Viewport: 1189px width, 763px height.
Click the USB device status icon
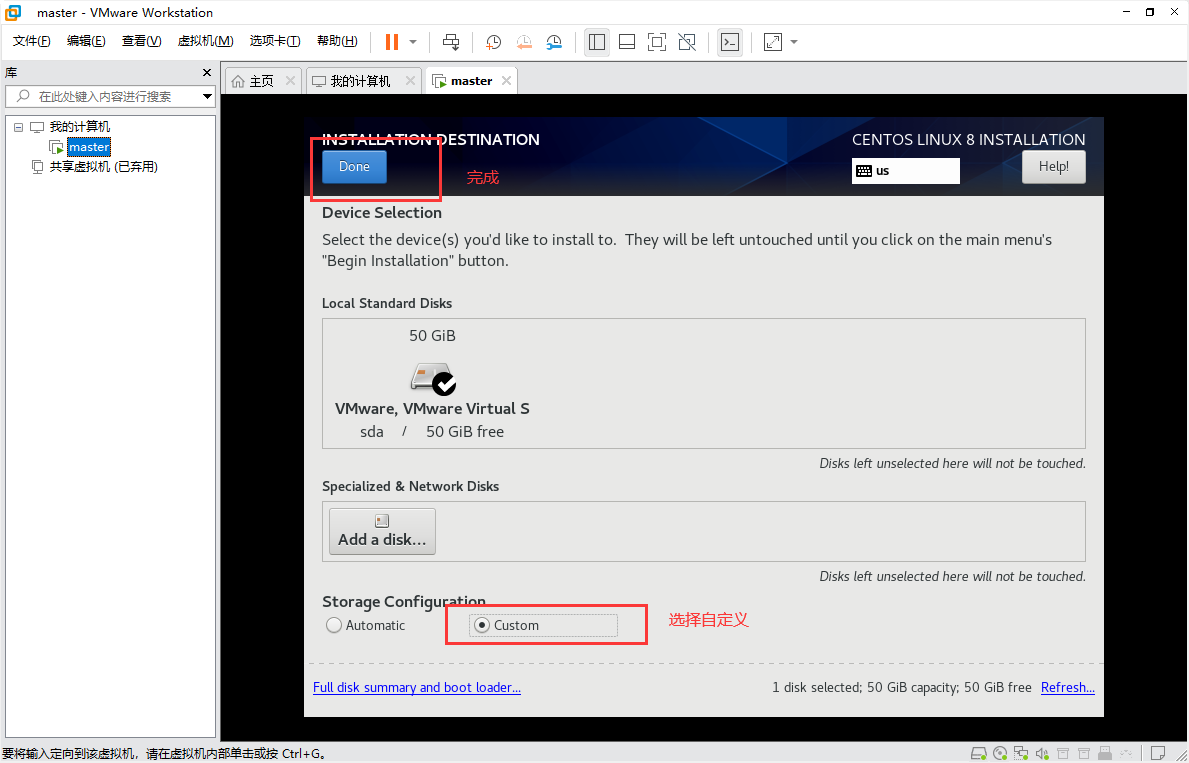tap(1105, 753)
